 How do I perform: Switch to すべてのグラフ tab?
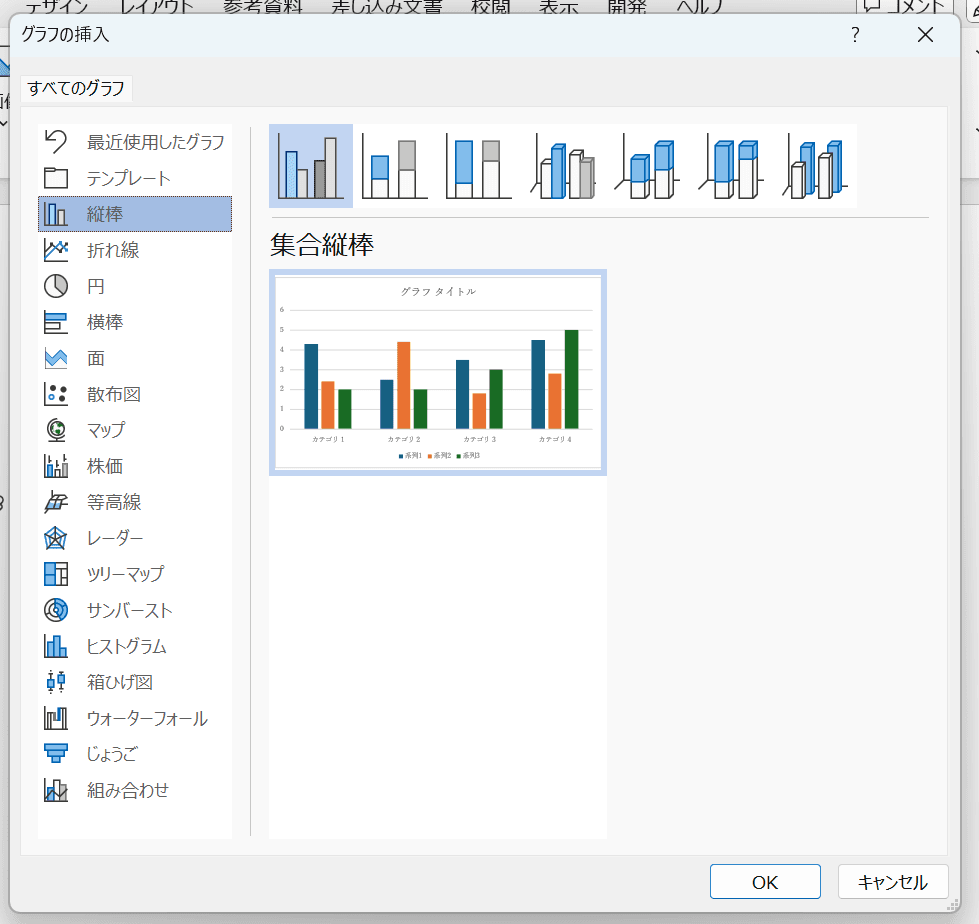click(x=76, y=88)
